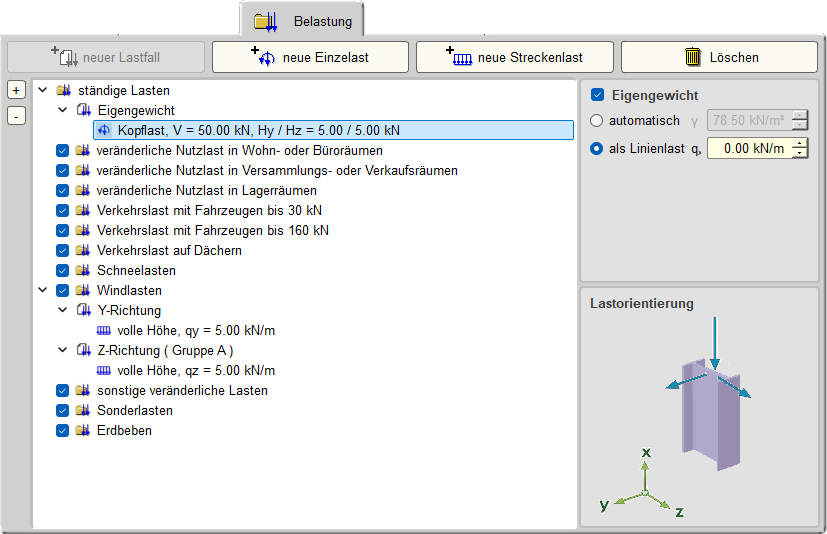Uncheck the Eigengewicht checkbox in right panel
Image resolution: width=827 pixels, height=534 pixels.
click(598, 96)
